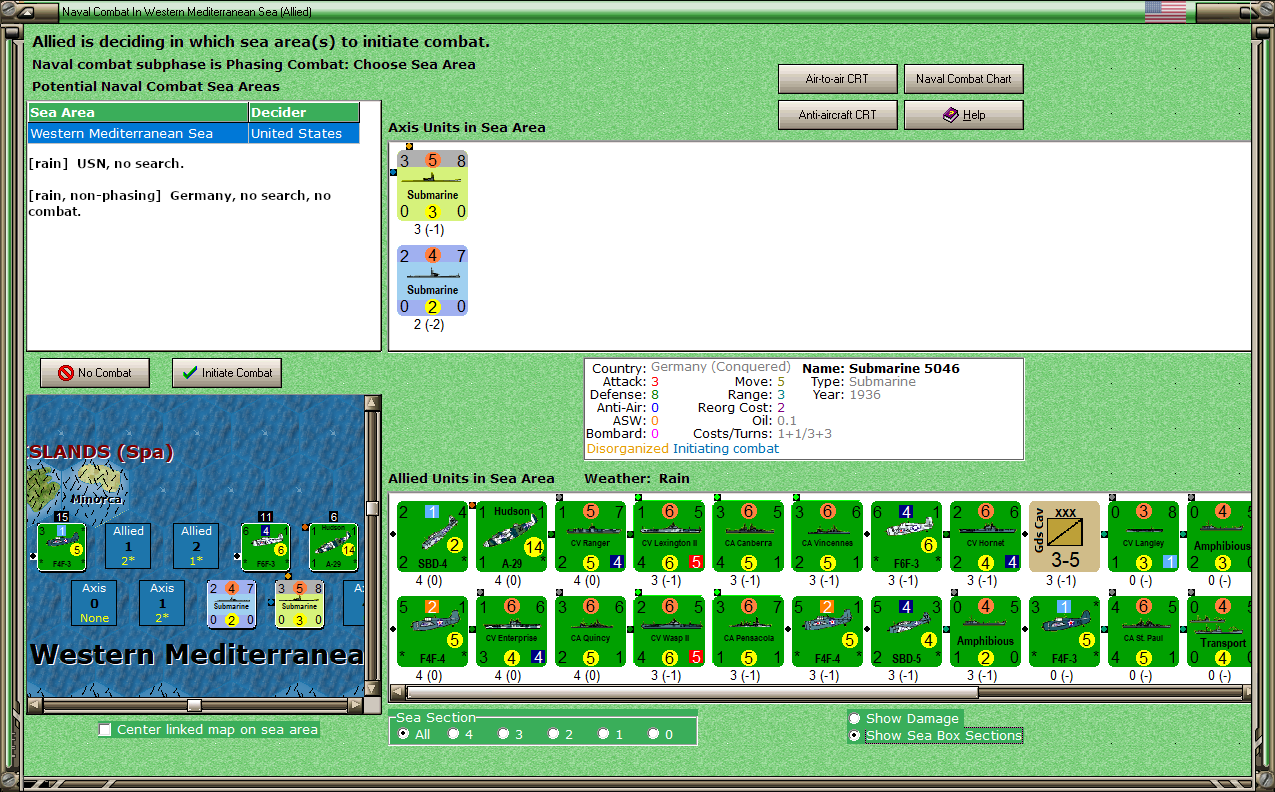
Task: Choose No Combat
Action: (x=94, y=373)
